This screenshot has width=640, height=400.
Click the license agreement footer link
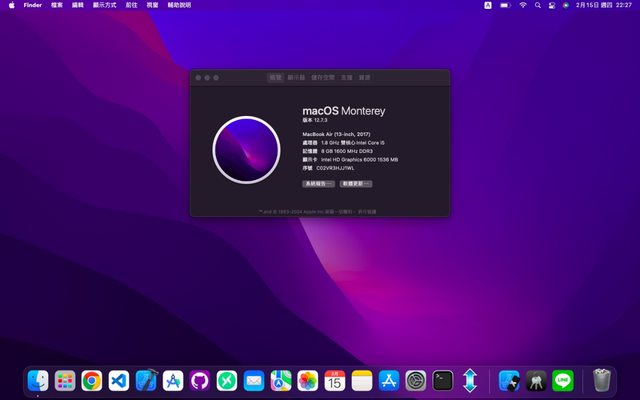[x=367, y=211]
